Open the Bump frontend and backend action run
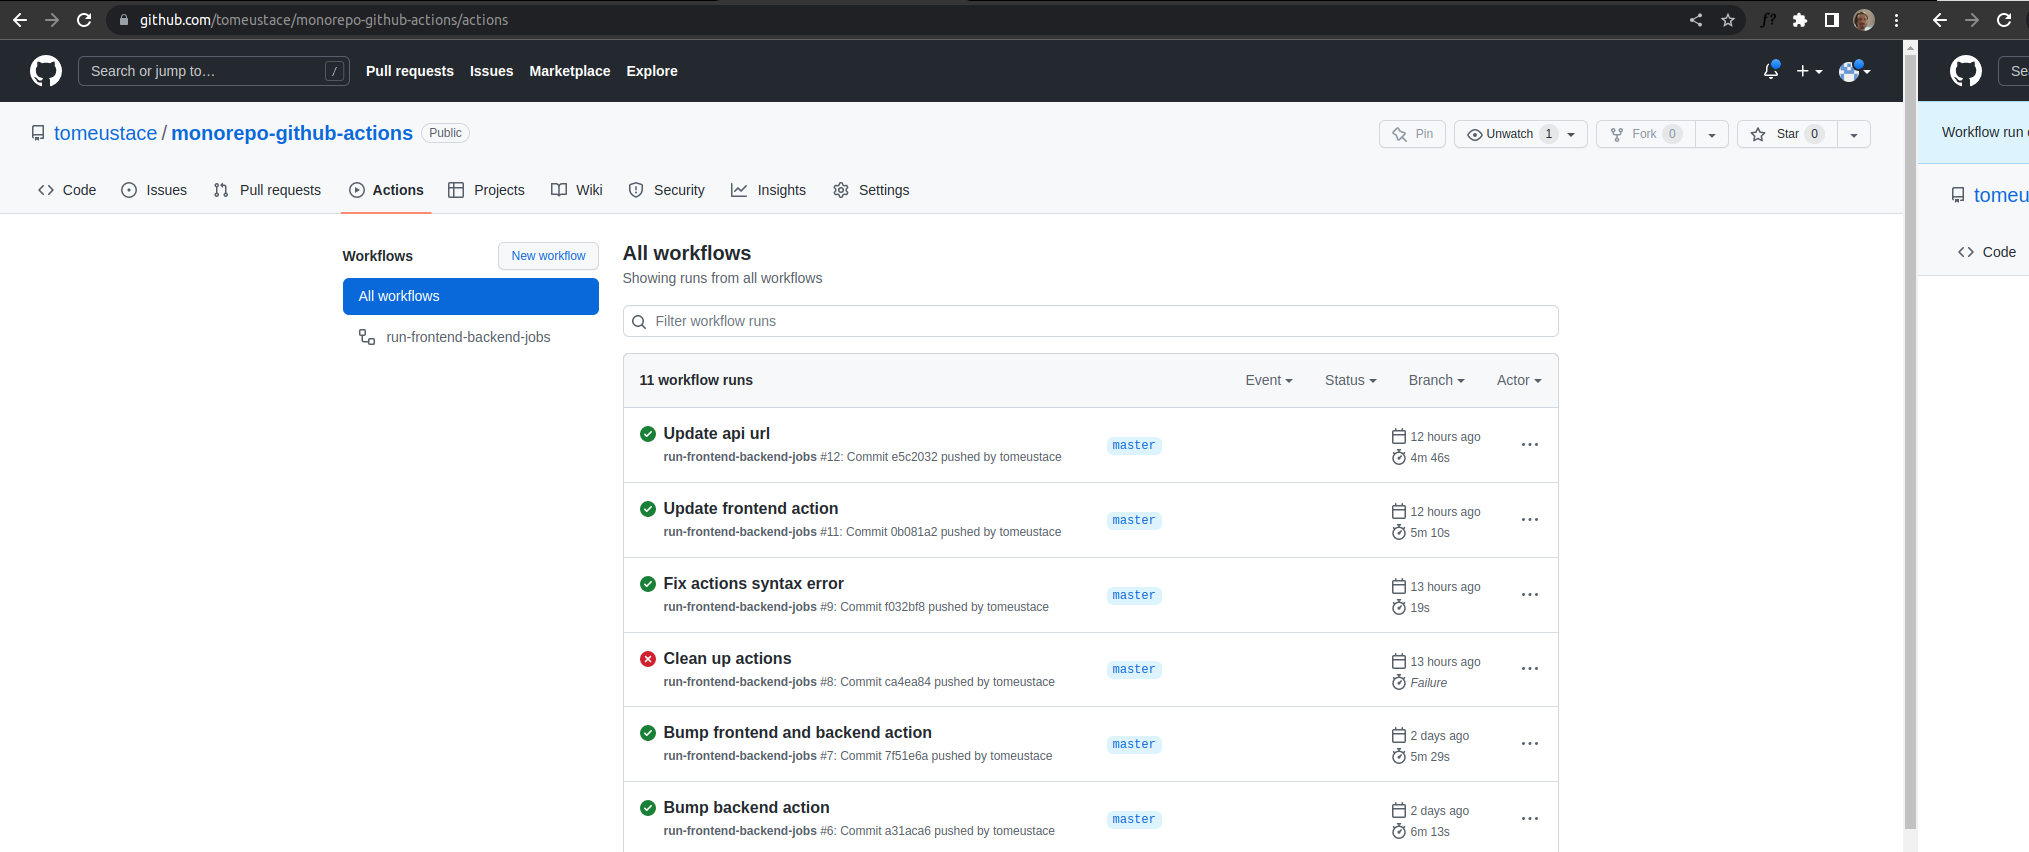The image size is (2029, 852). (798, 732)
